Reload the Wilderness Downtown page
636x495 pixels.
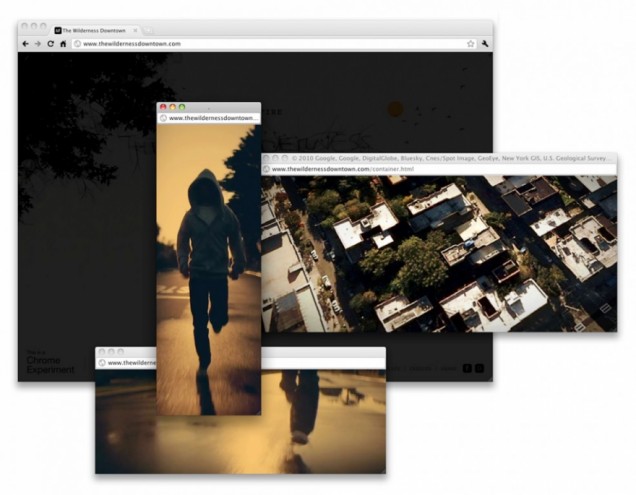50,44
